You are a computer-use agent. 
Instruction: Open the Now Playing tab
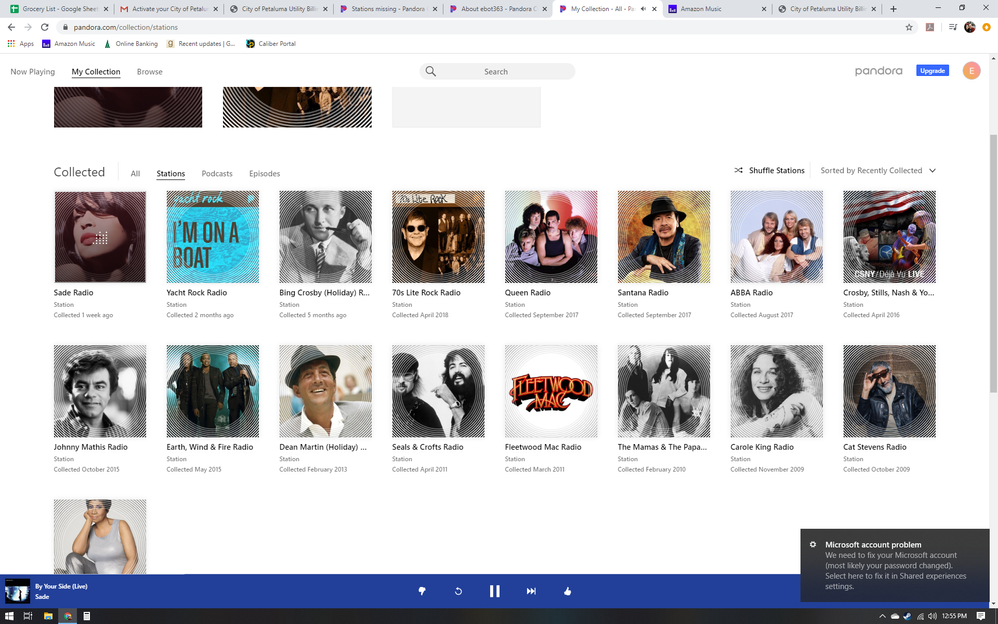click(x=32, y=71)
